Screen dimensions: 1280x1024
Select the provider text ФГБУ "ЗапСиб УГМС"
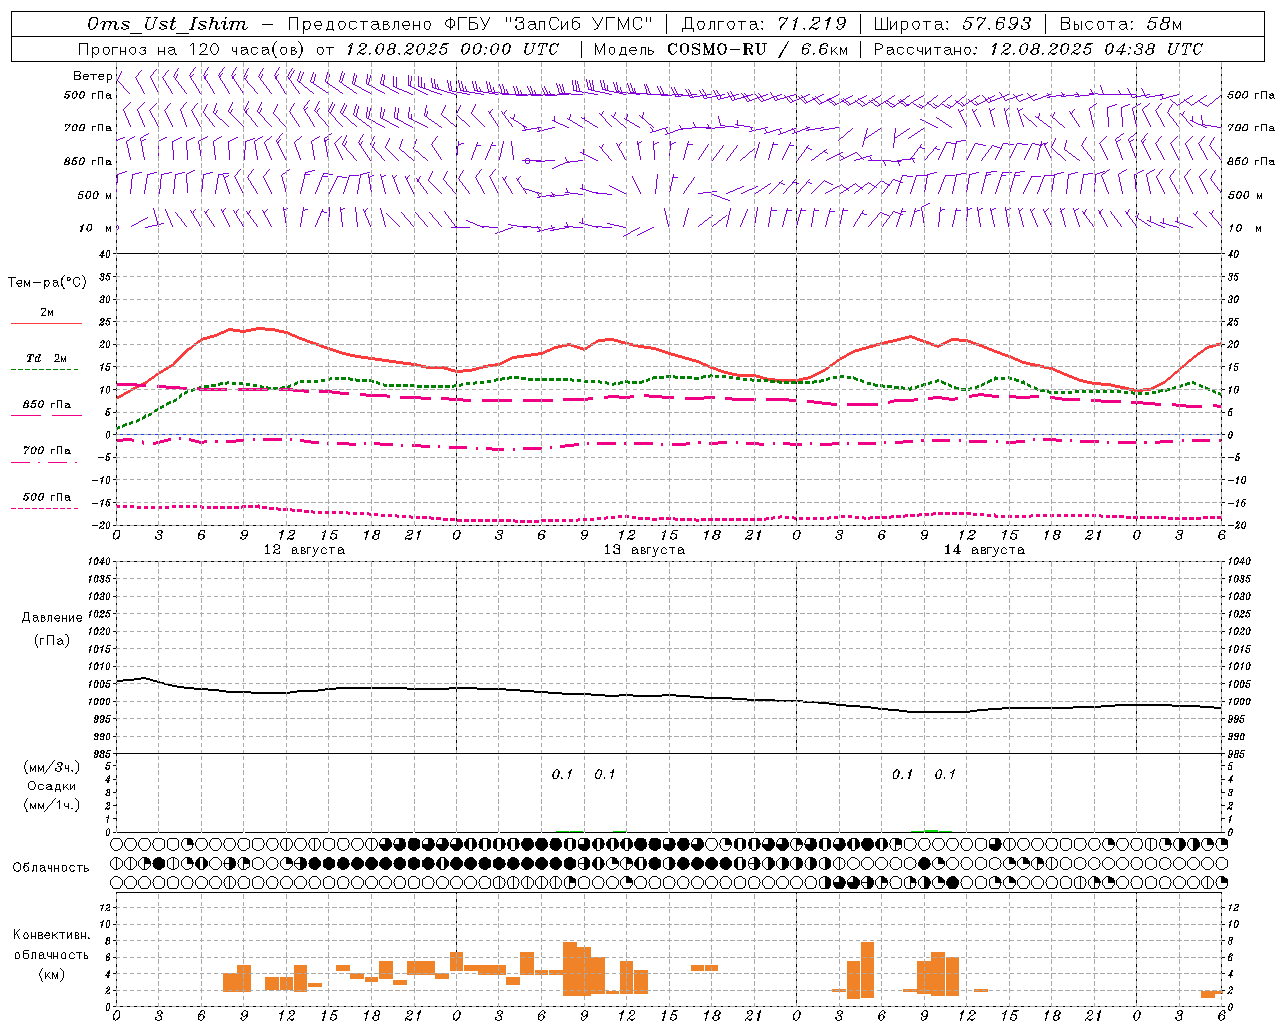click(x=549, y=24)
